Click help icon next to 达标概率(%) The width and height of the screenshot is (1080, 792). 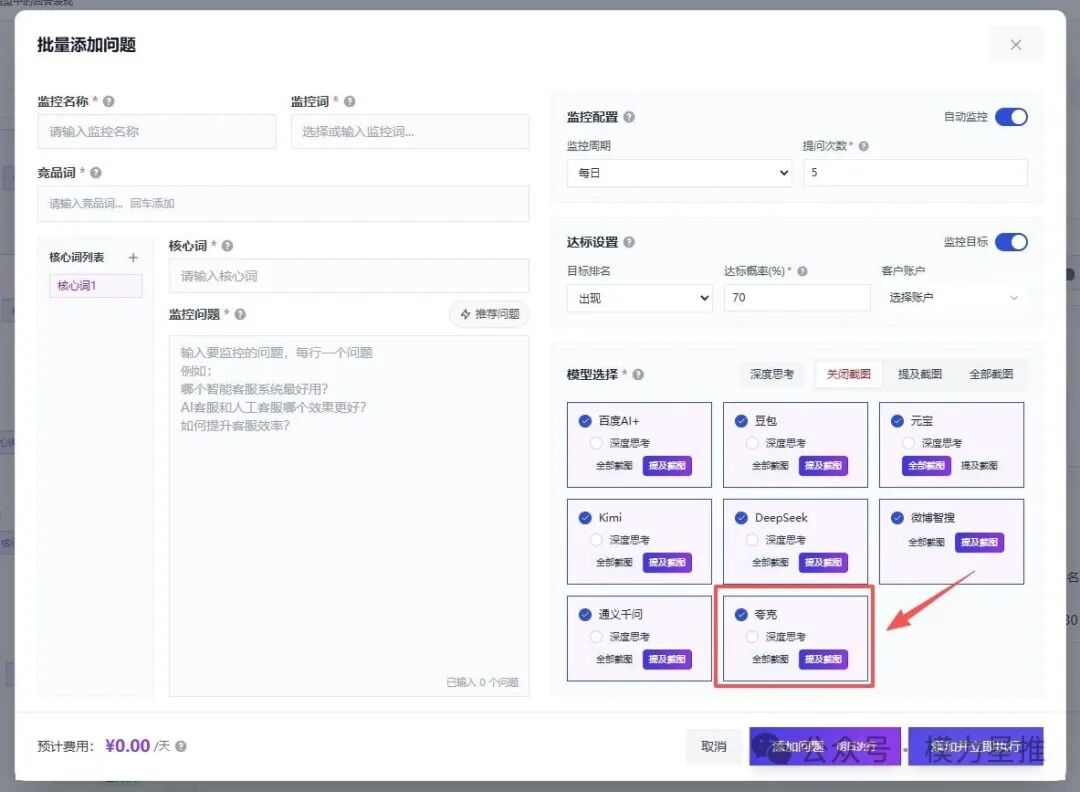click(x=802, y=271)
